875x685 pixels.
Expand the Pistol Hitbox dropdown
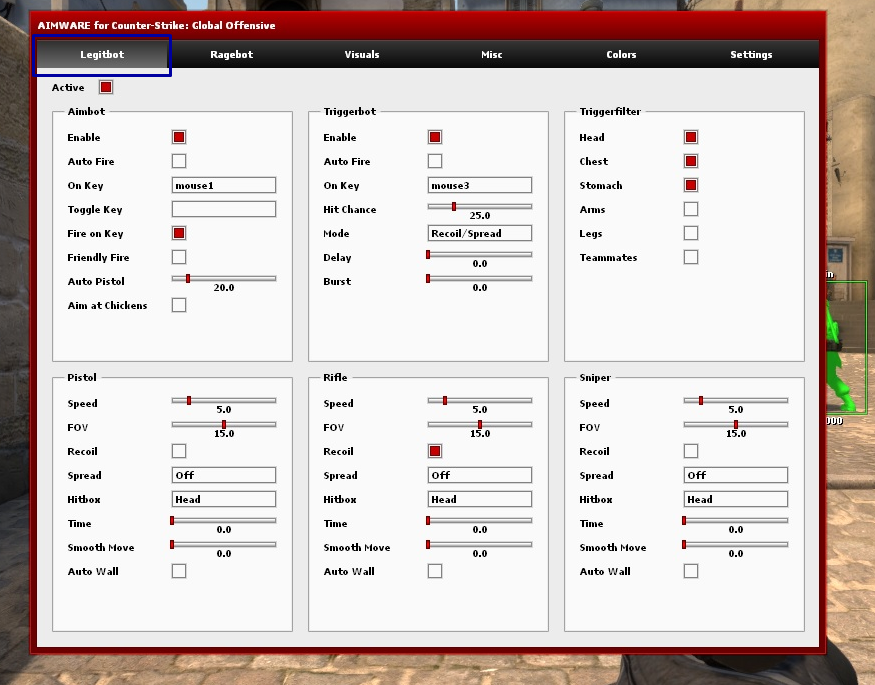224,499
